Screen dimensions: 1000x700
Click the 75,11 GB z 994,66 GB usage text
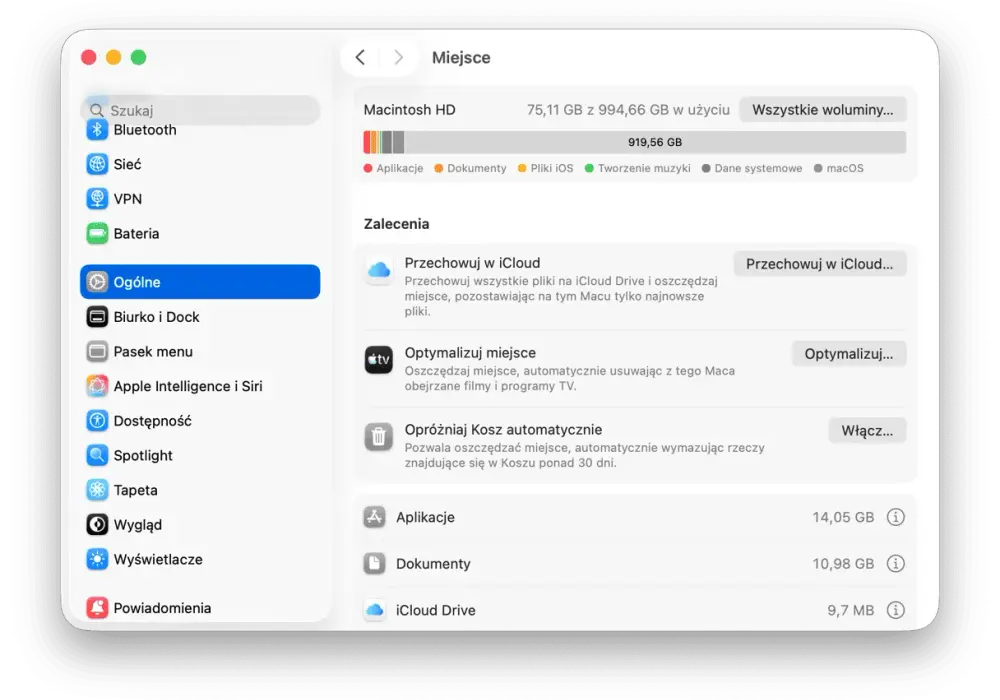(628, 110)
